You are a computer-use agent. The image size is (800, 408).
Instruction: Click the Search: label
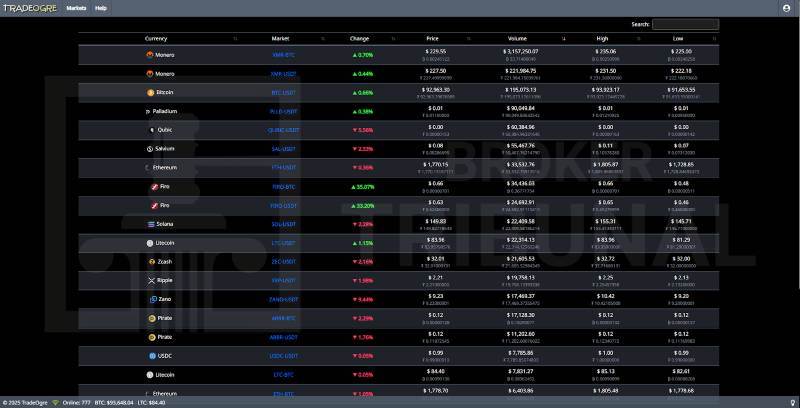coord(640,24)
